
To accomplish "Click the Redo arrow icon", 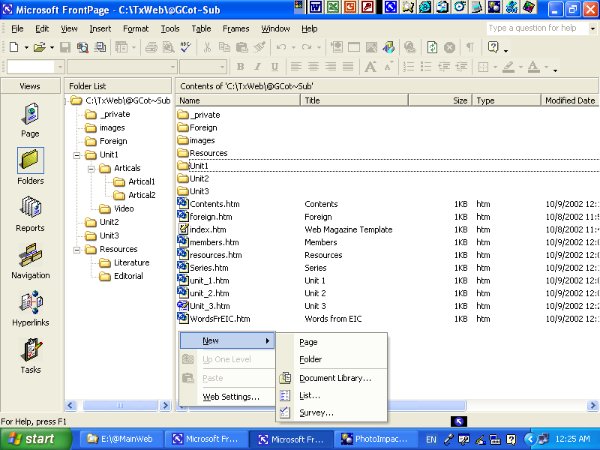I will (x=307, y=47).
